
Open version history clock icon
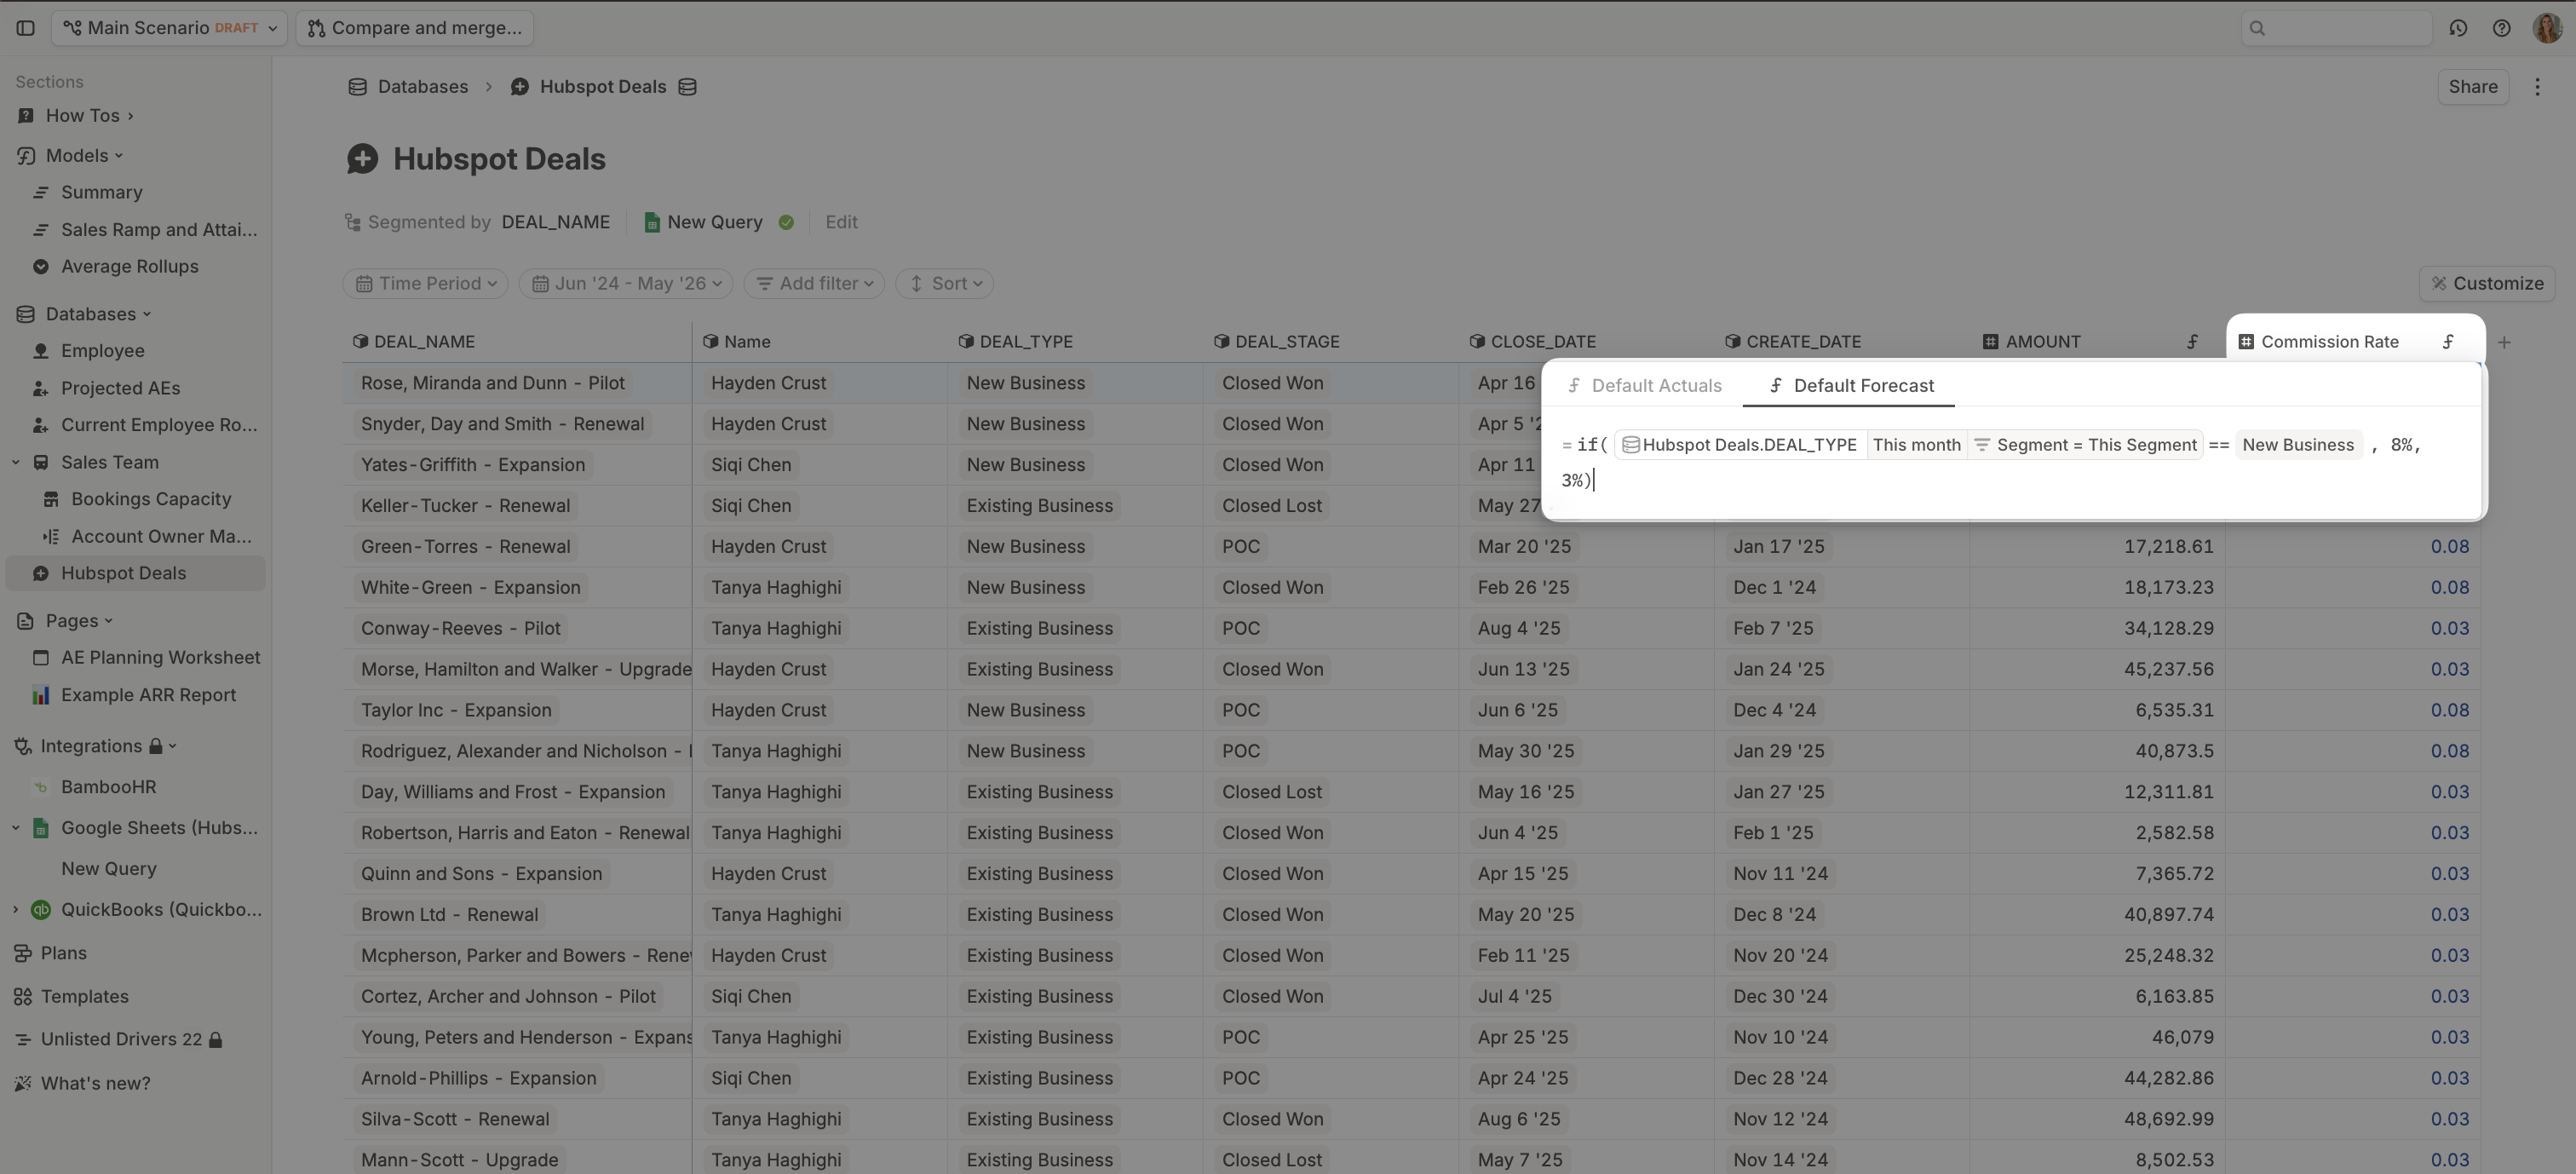tap(2458, 28)
